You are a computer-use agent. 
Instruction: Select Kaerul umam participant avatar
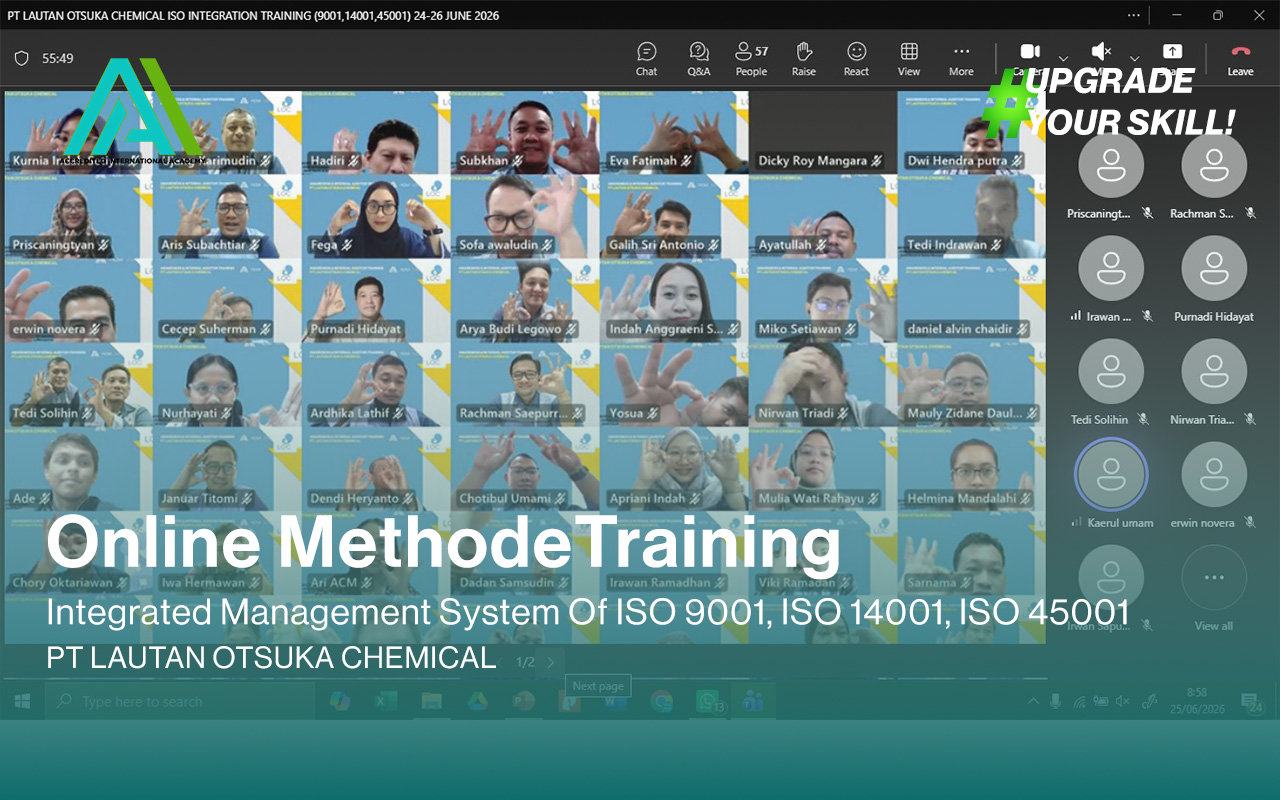point(1111,475)
